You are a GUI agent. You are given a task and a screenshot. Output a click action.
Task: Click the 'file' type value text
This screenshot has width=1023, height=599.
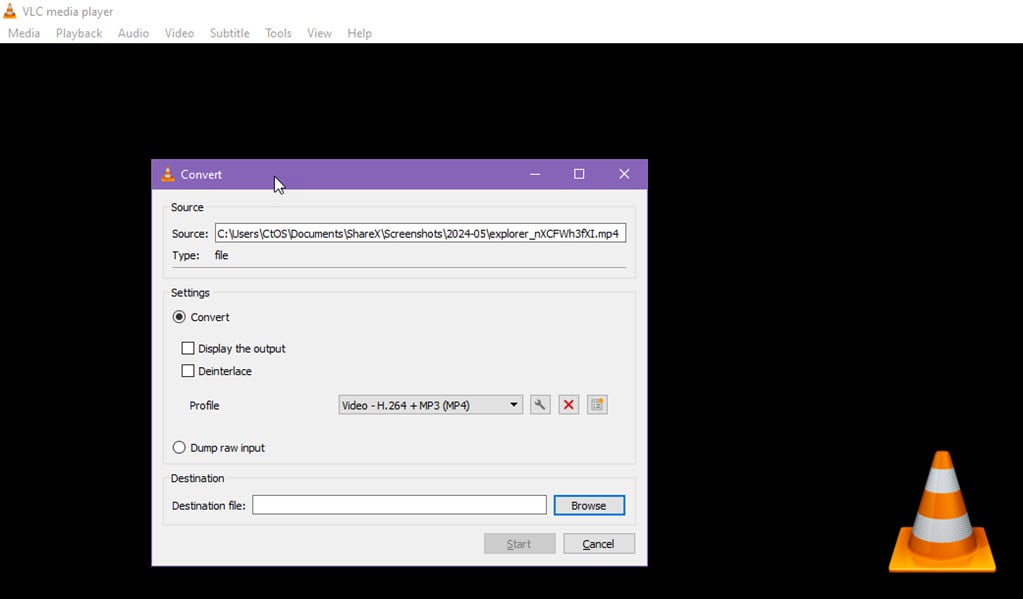pos(222,256)
